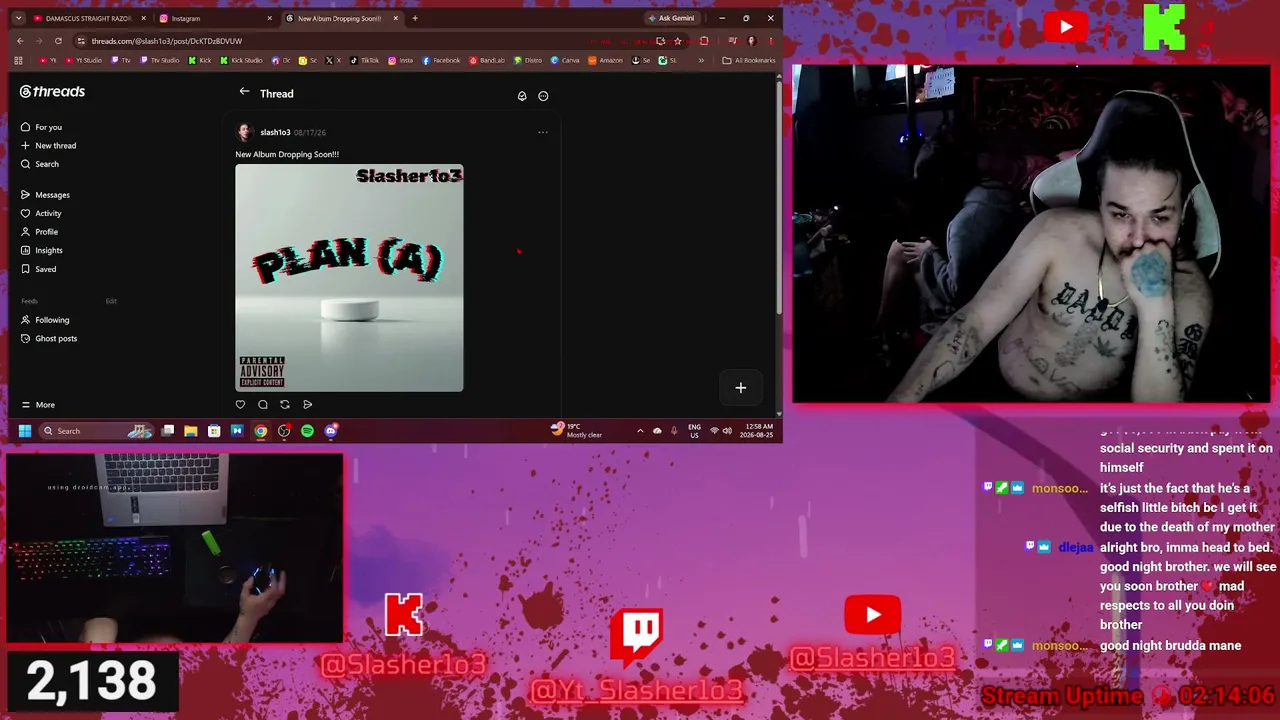Screen dimensions: 1280x720
Task: Open the Kick Studio bookmark
Action: coord(241,60)
